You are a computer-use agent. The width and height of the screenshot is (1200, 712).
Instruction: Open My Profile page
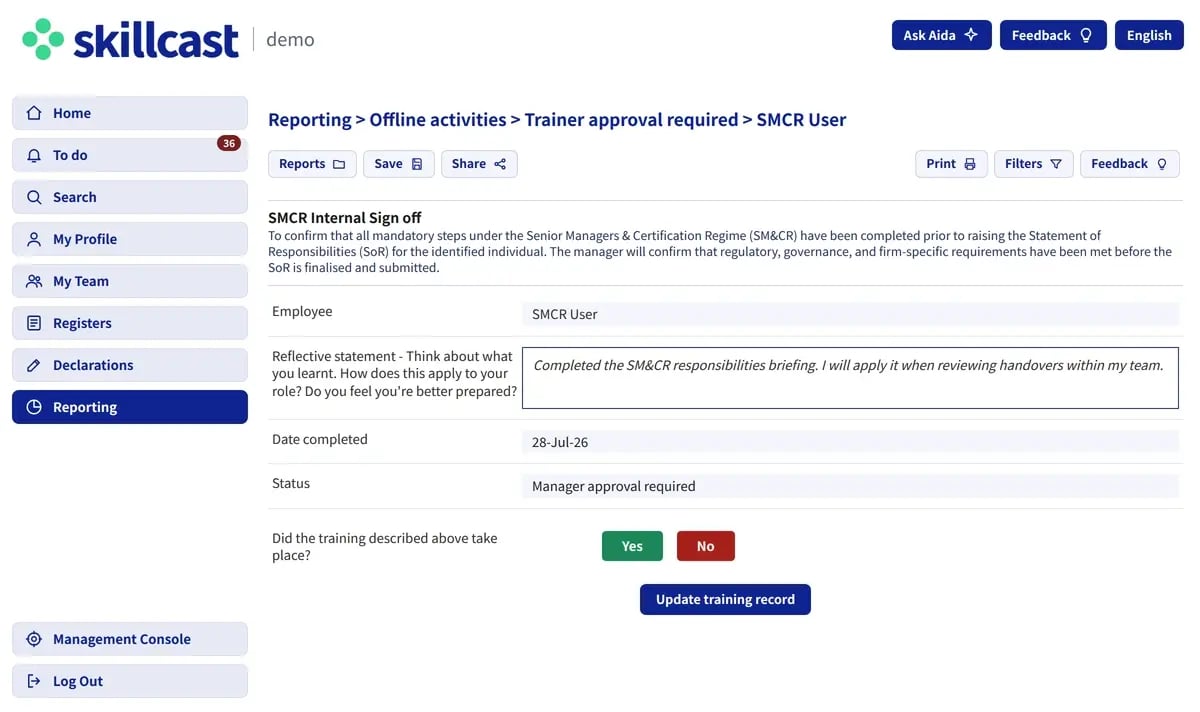click(x=130, y=239)
